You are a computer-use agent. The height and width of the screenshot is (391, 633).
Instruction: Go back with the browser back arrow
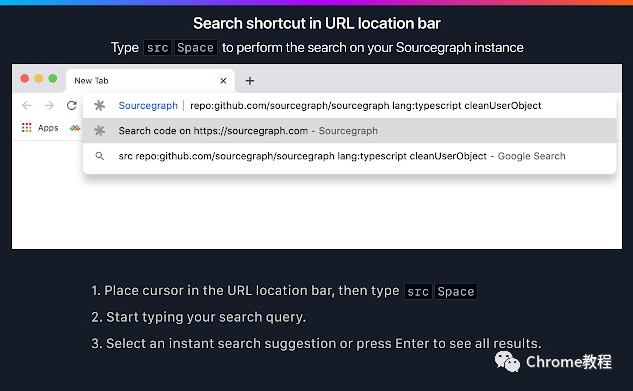pyautogui.click(x=27, y=106)
